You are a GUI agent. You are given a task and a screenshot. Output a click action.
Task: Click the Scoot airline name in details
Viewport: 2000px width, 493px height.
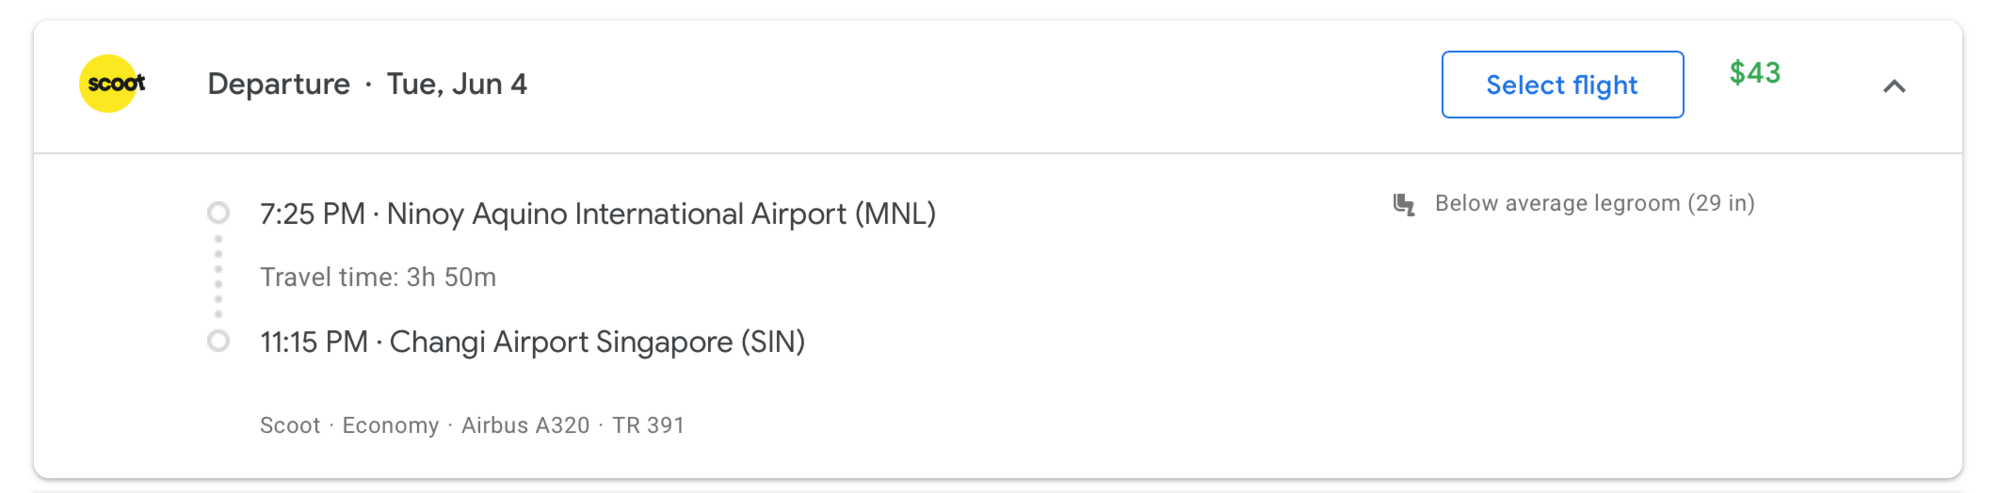point(290,425)
